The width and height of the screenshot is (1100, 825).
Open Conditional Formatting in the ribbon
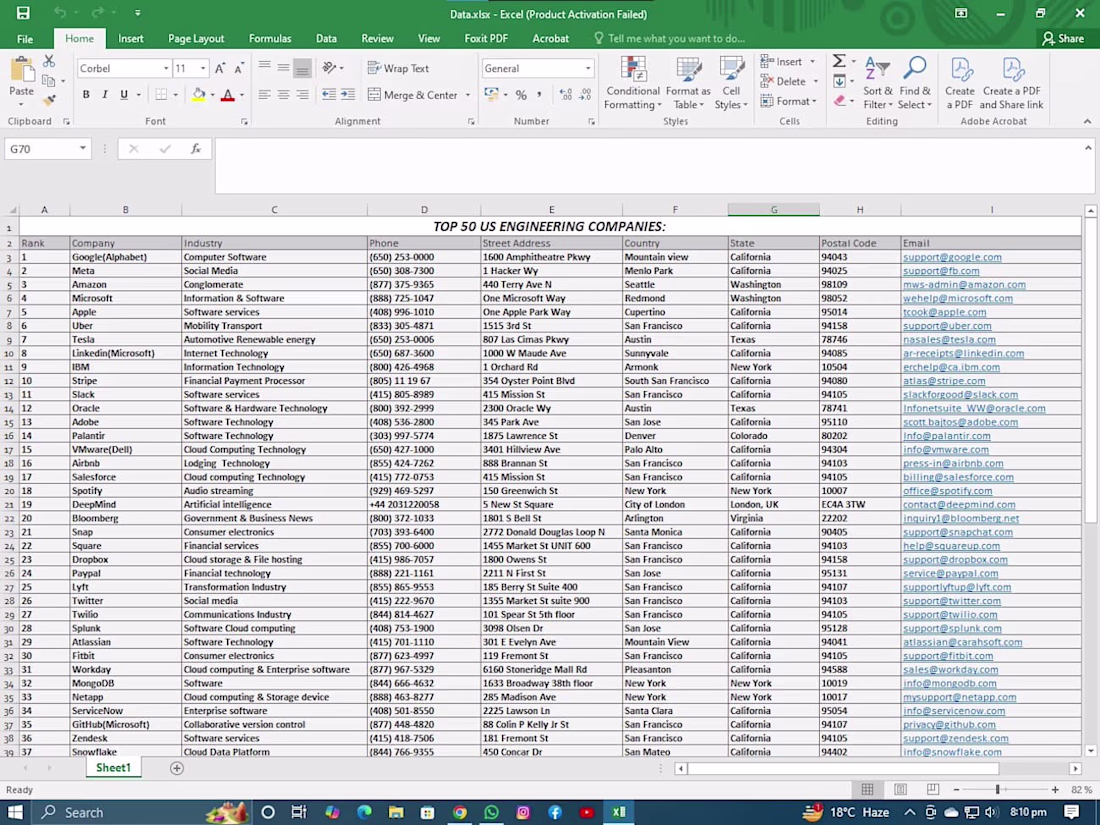coord(632,82)
